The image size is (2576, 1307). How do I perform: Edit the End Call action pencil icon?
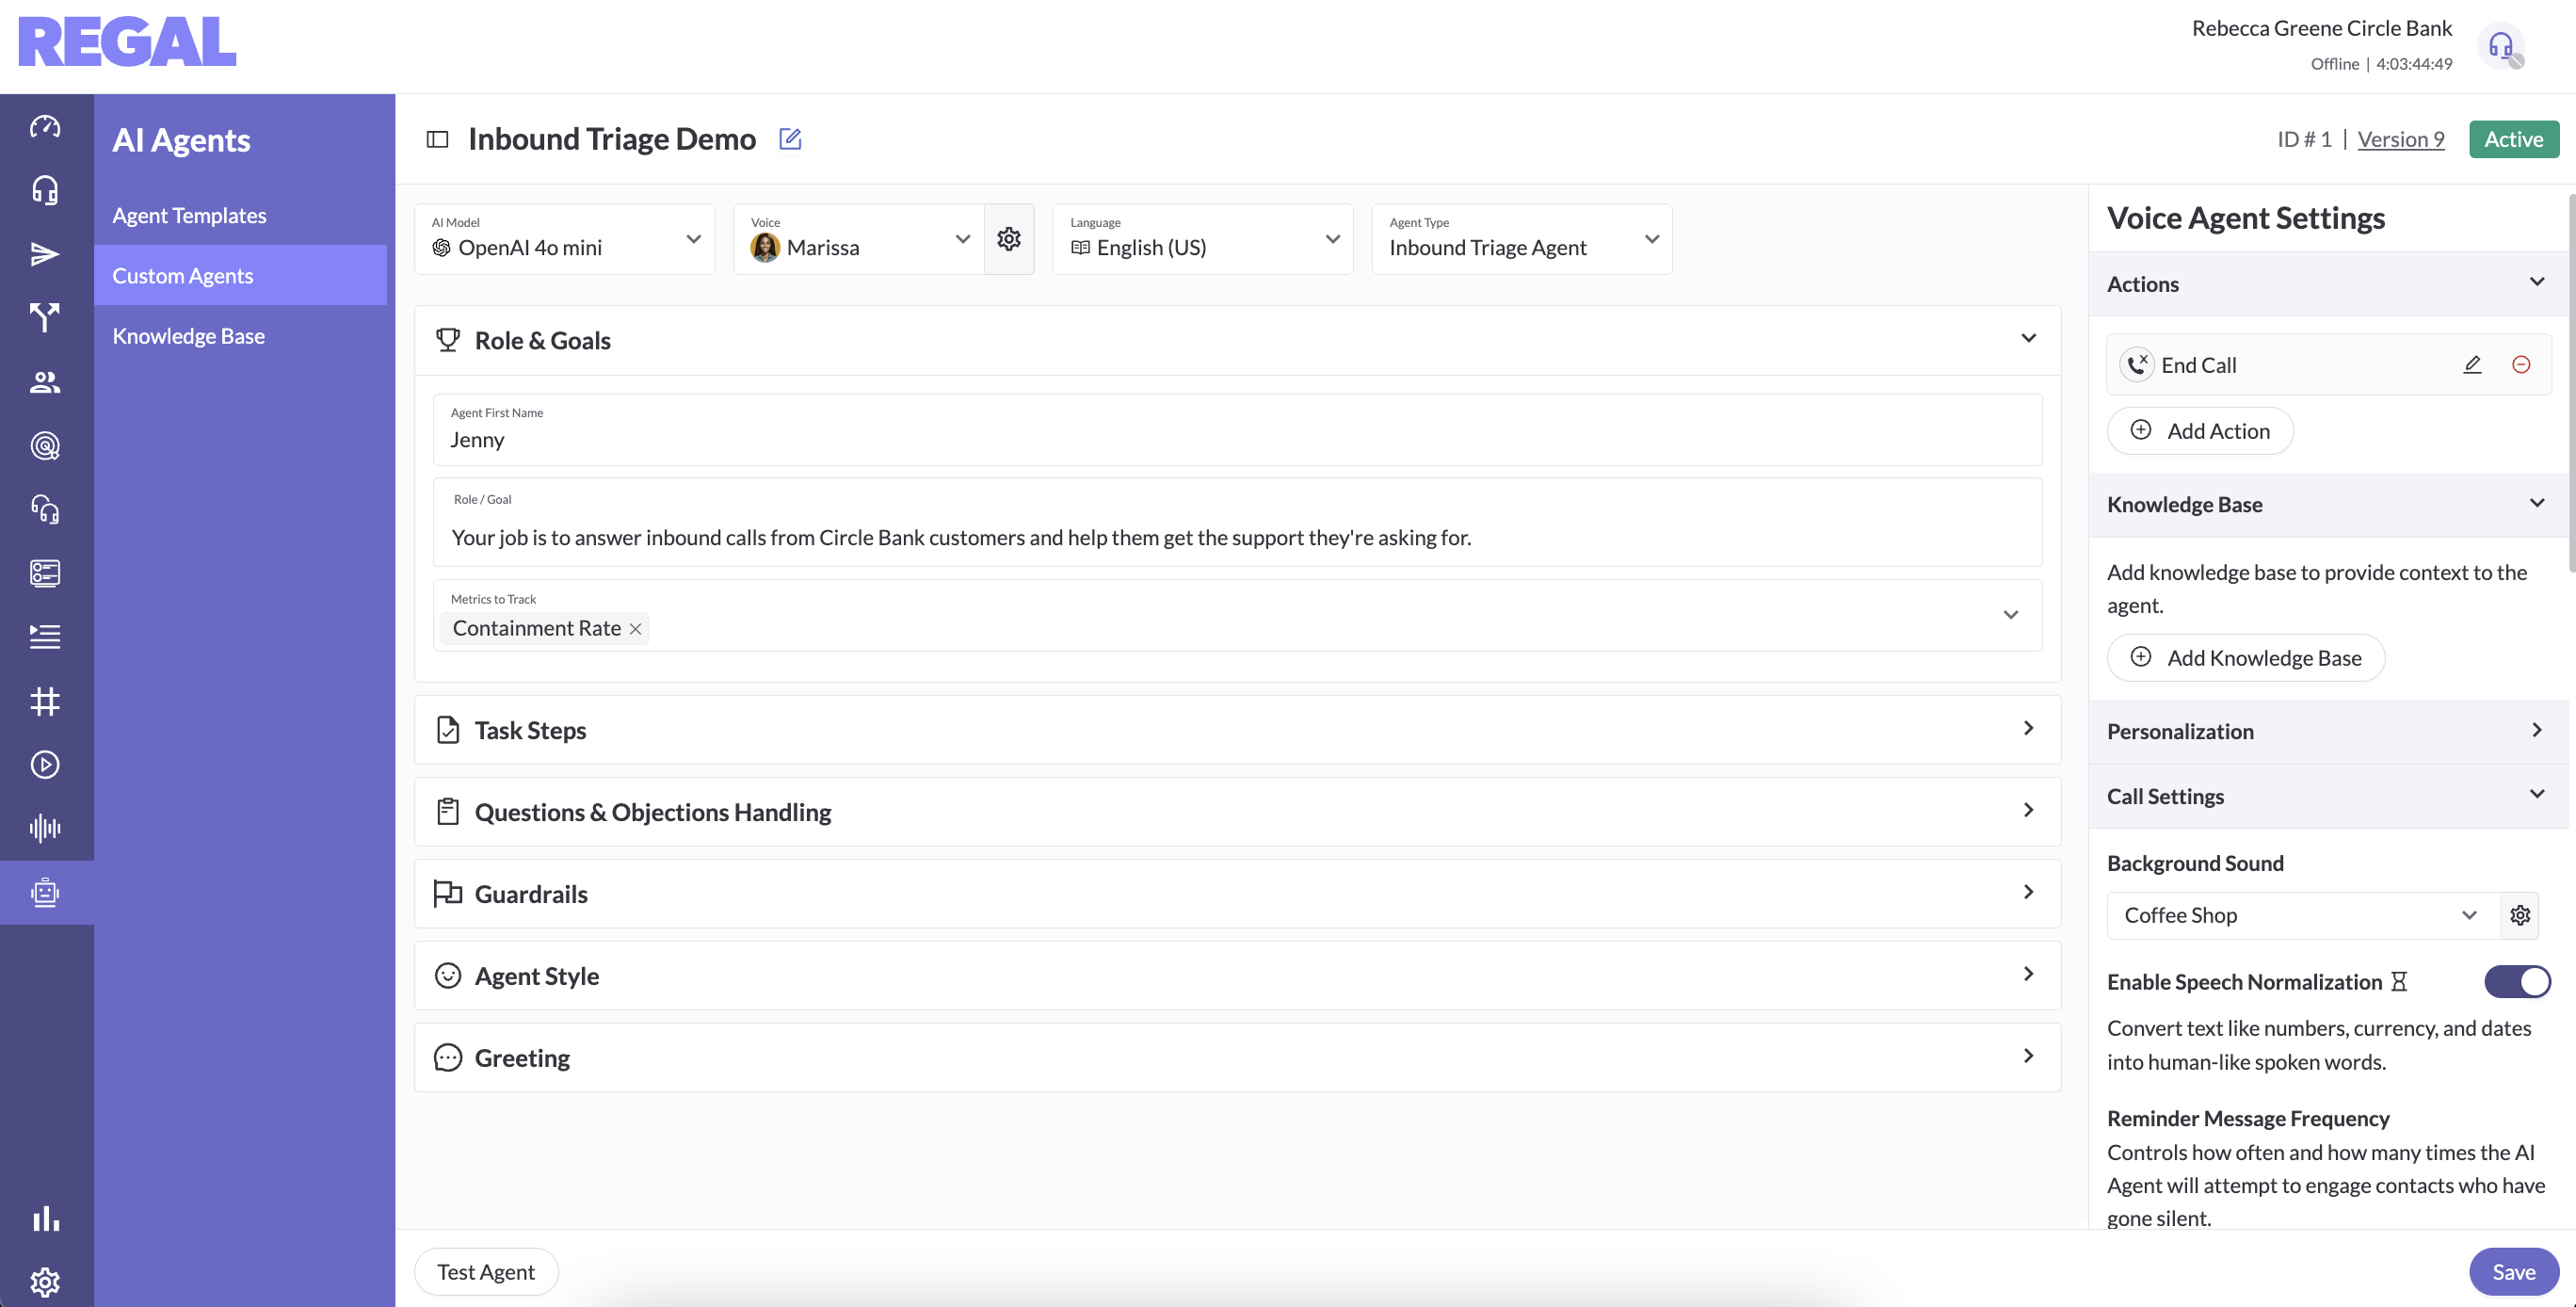pyautogui.click(x=2472, y=365)
